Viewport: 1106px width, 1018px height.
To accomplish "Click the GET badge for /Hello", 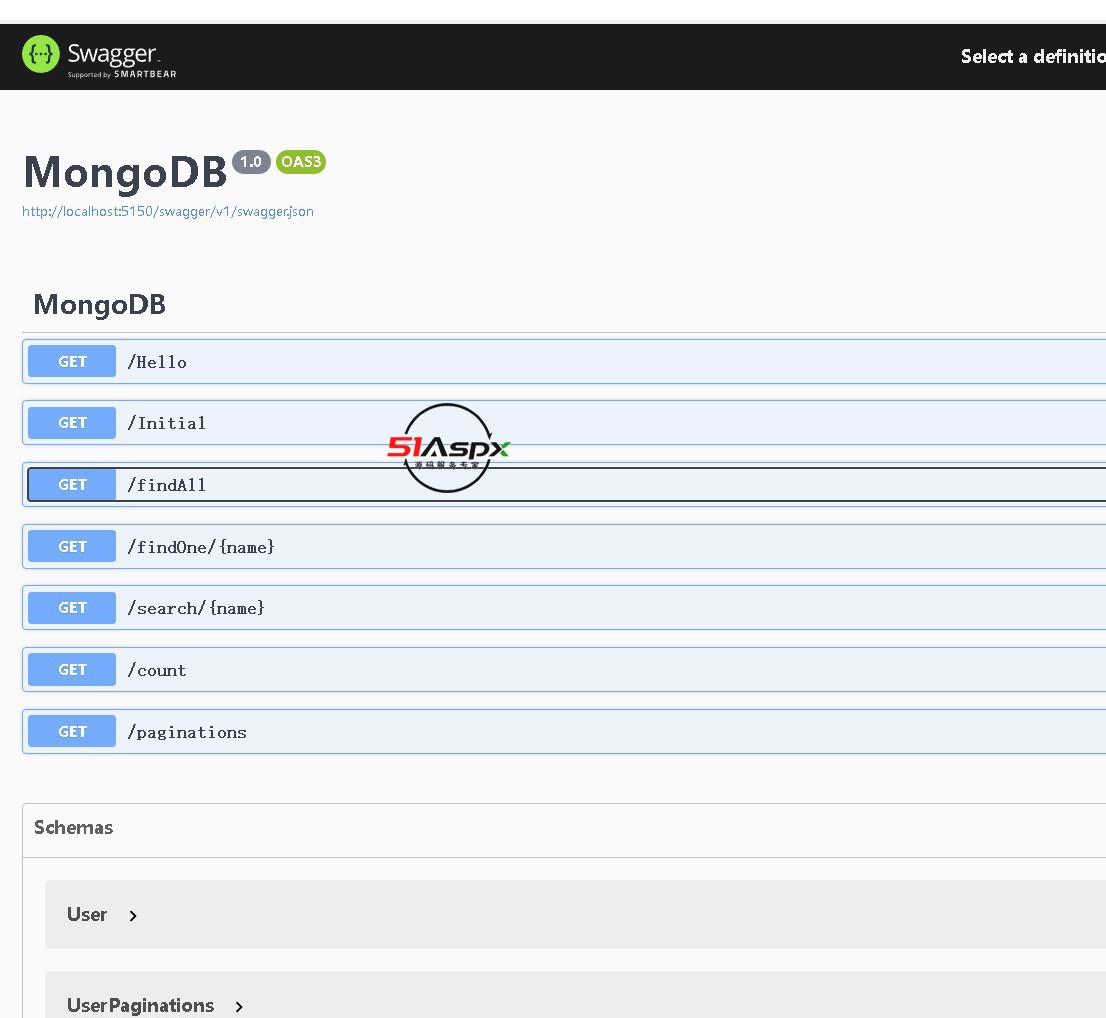I will [72, 362].
